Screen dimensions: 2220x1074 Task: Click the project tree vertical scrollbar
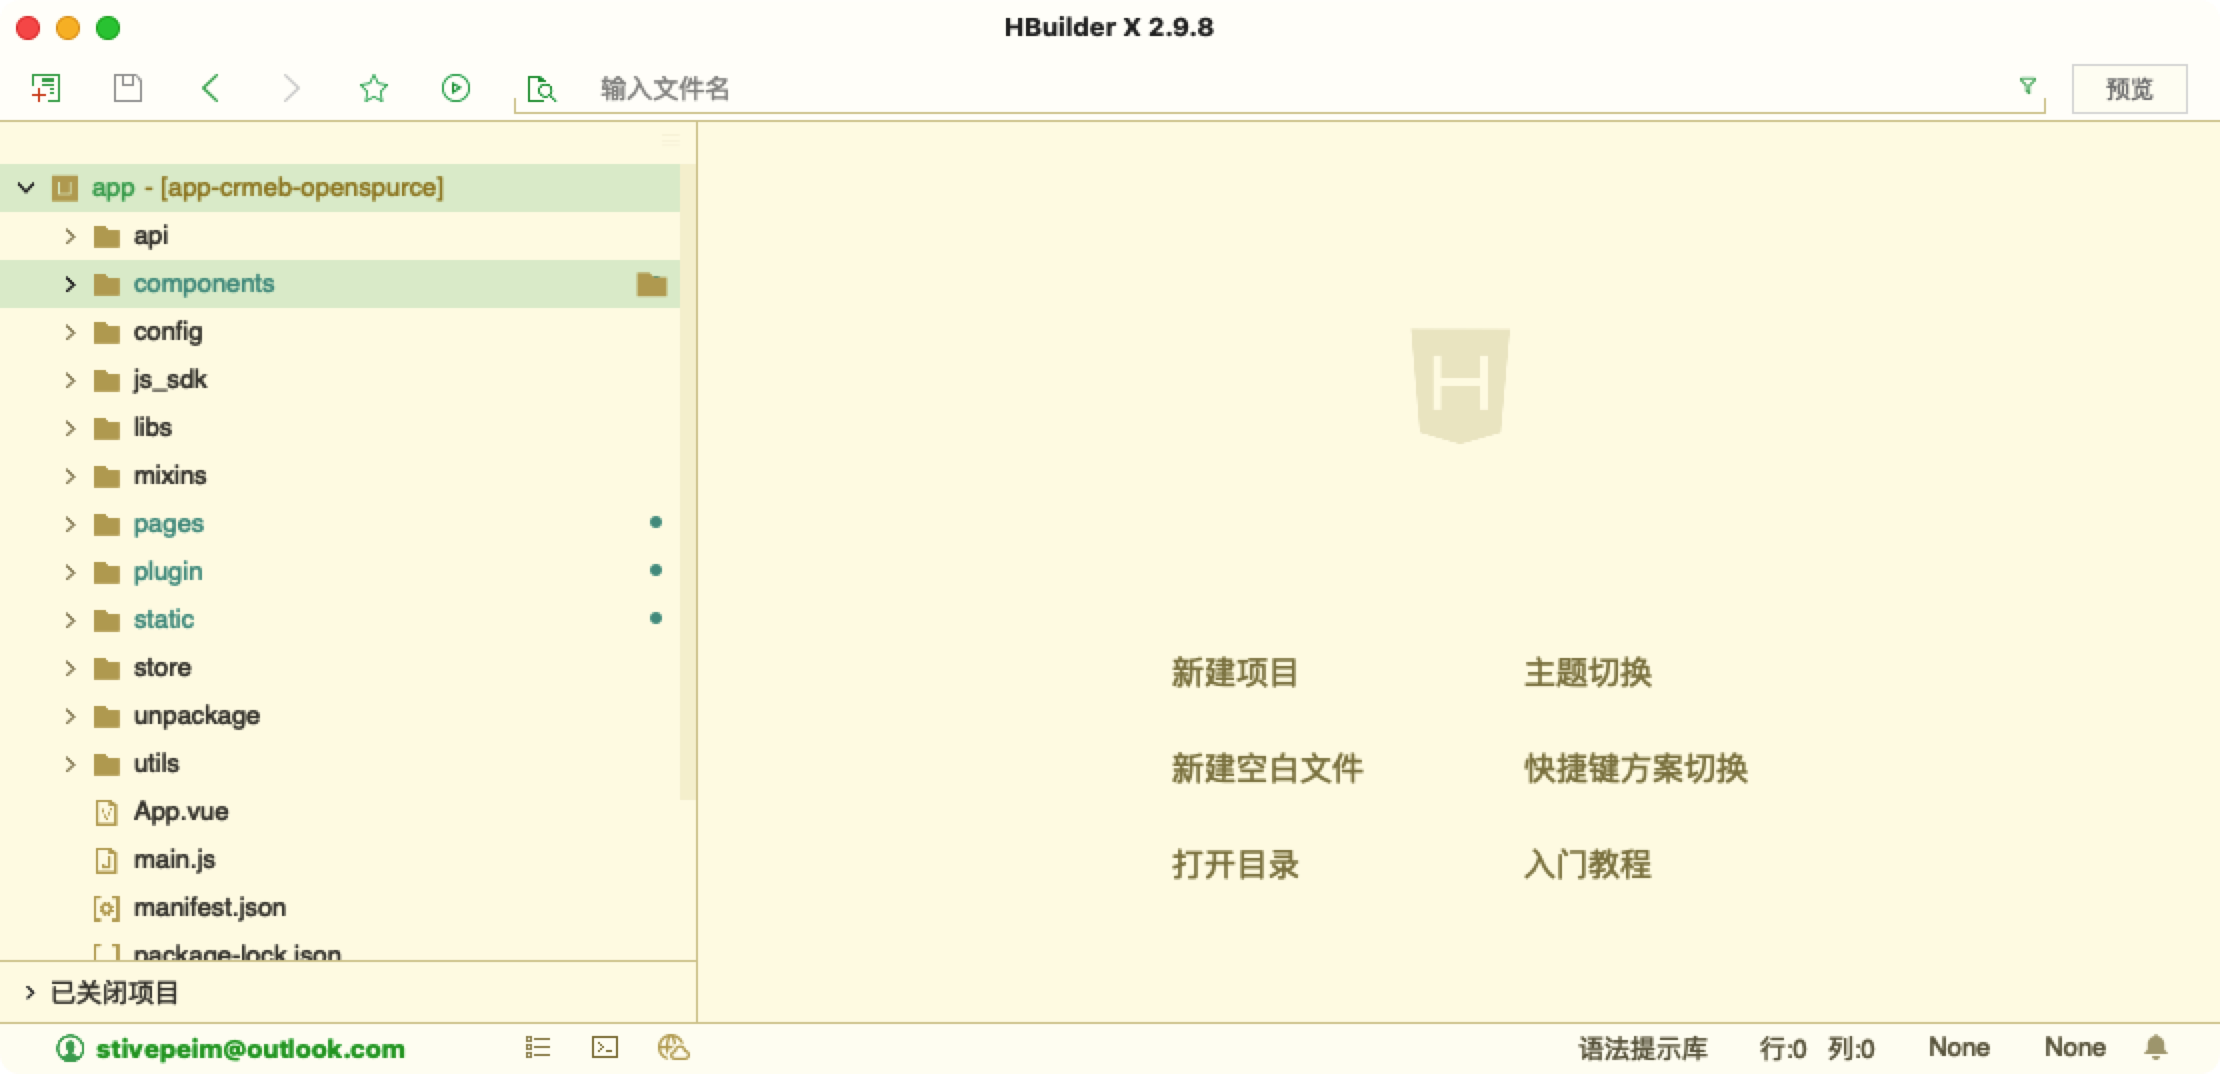click(688, 480)
